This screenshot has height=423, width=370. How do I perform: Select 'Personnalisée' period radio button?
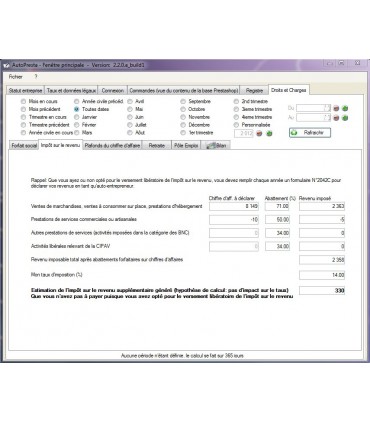236,125
